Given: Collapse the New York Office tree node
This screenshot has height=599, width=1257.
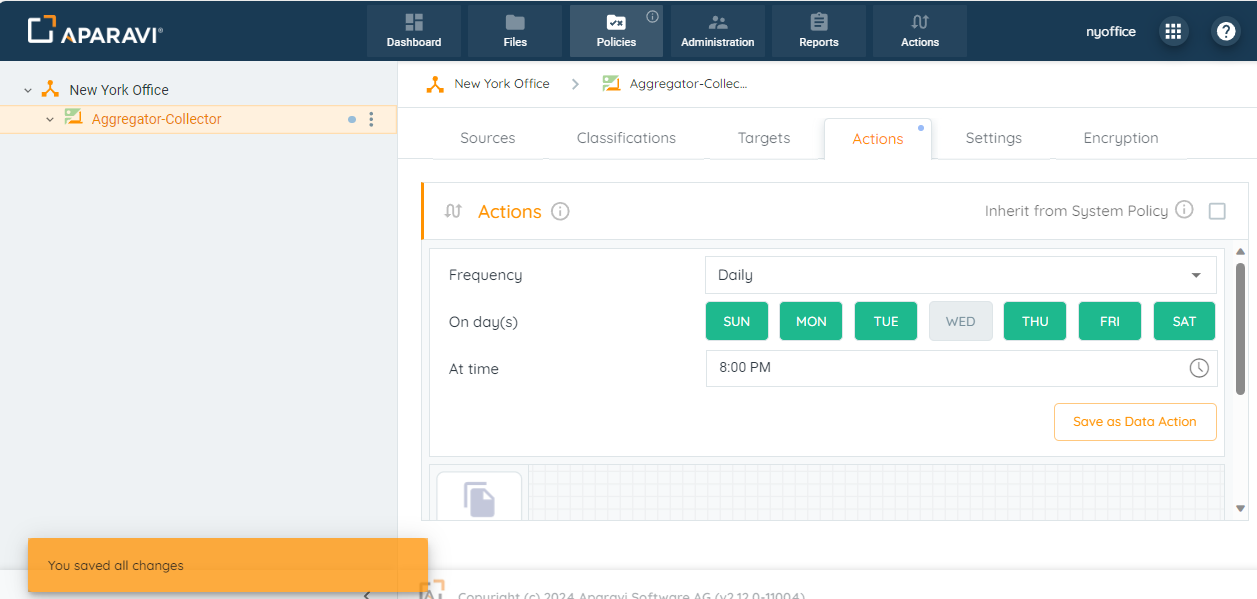Looking at the screenshot, I should coord(28,90).
